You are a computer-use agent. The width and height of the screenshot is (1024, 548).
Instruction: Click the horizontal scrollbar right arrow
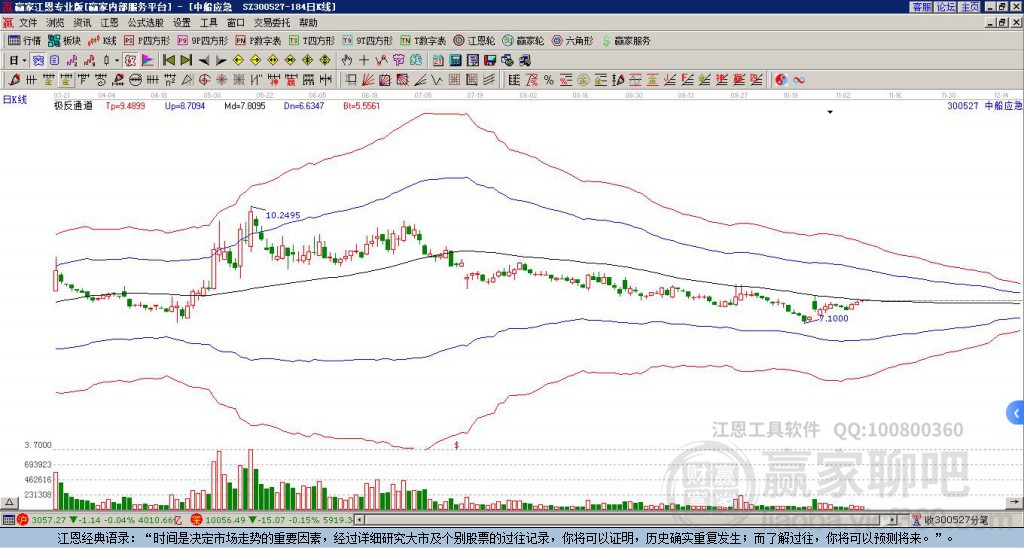pos(893,520)
